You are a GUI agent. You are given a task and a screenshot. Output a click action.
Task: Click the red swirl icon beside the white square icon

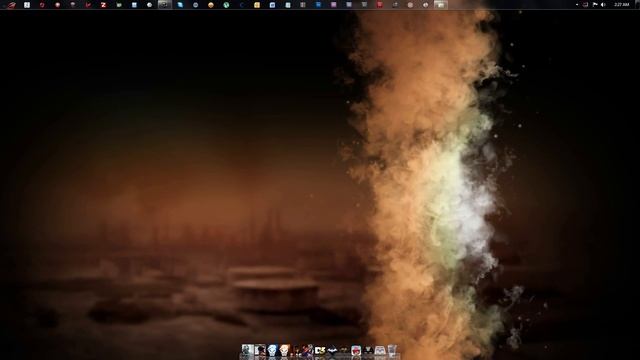pos(42,5)
